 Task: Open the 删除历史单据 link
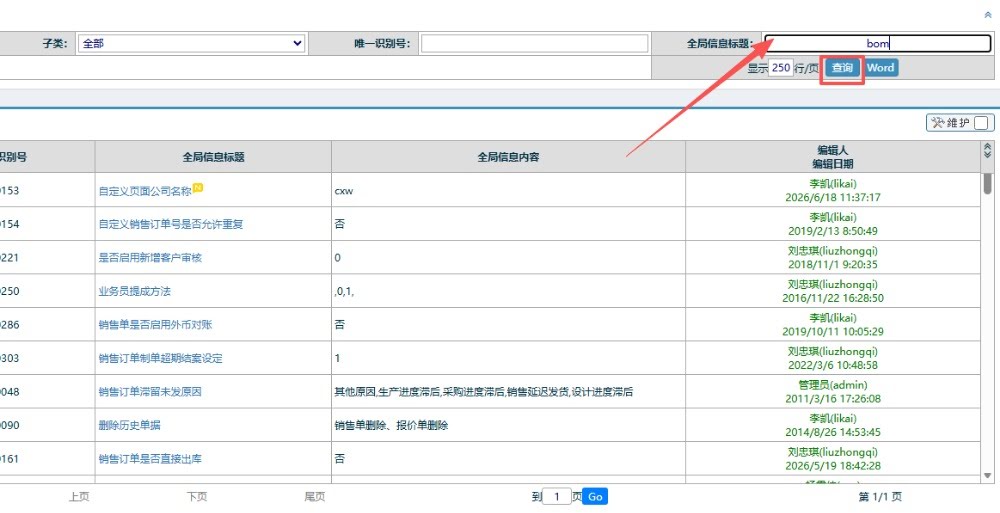129,425
